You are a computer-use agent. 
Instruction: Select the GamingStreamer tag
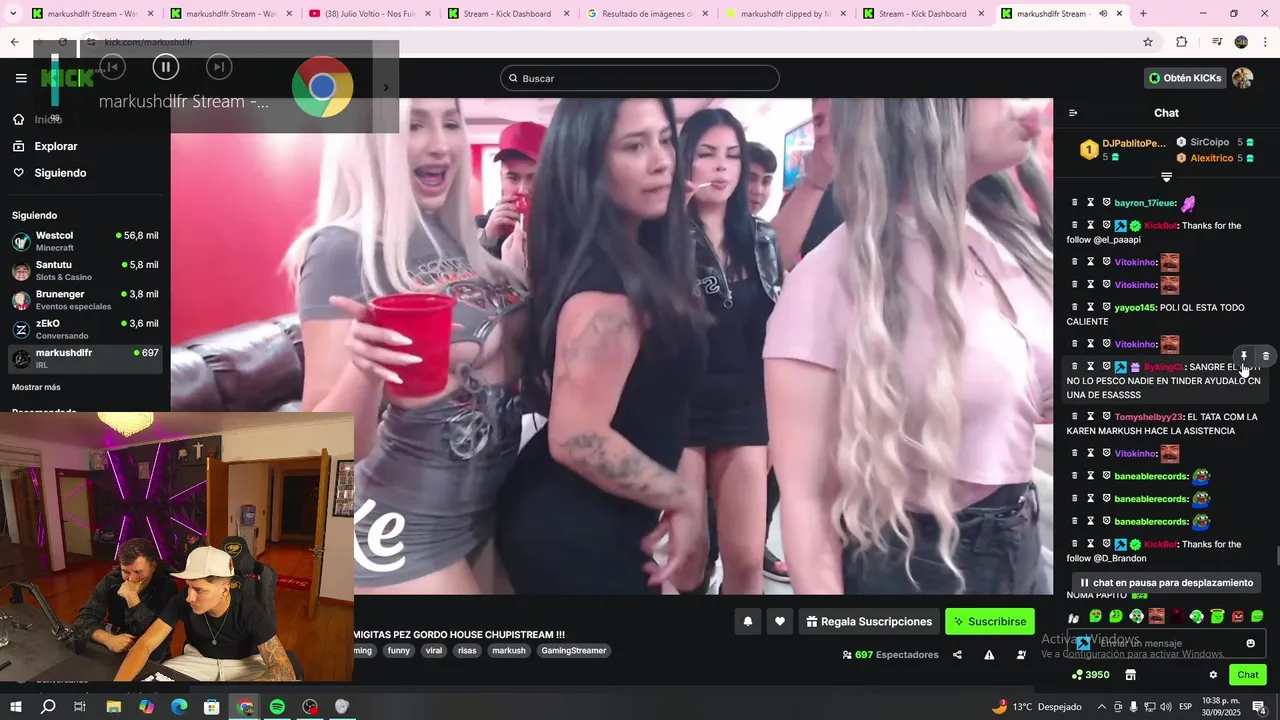click(574, 651)
